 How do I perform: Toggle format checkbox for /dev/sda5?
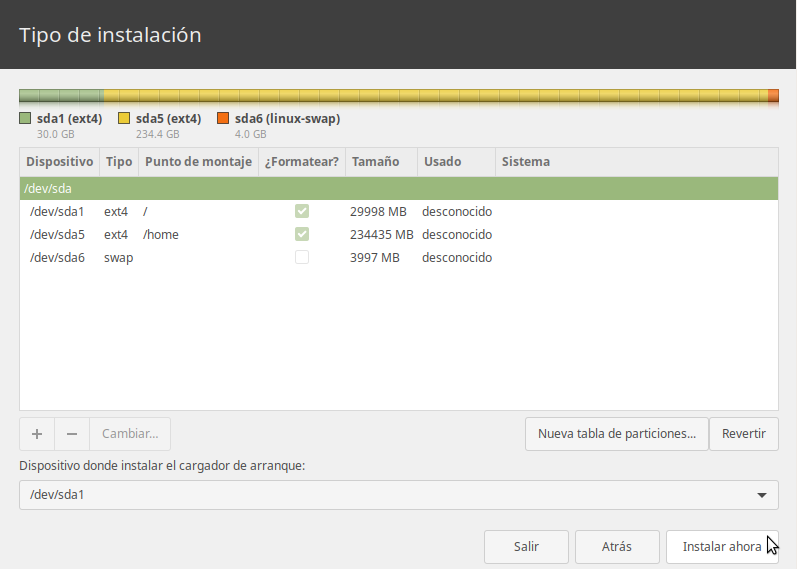pyautogui.click(x=301, y=235)
